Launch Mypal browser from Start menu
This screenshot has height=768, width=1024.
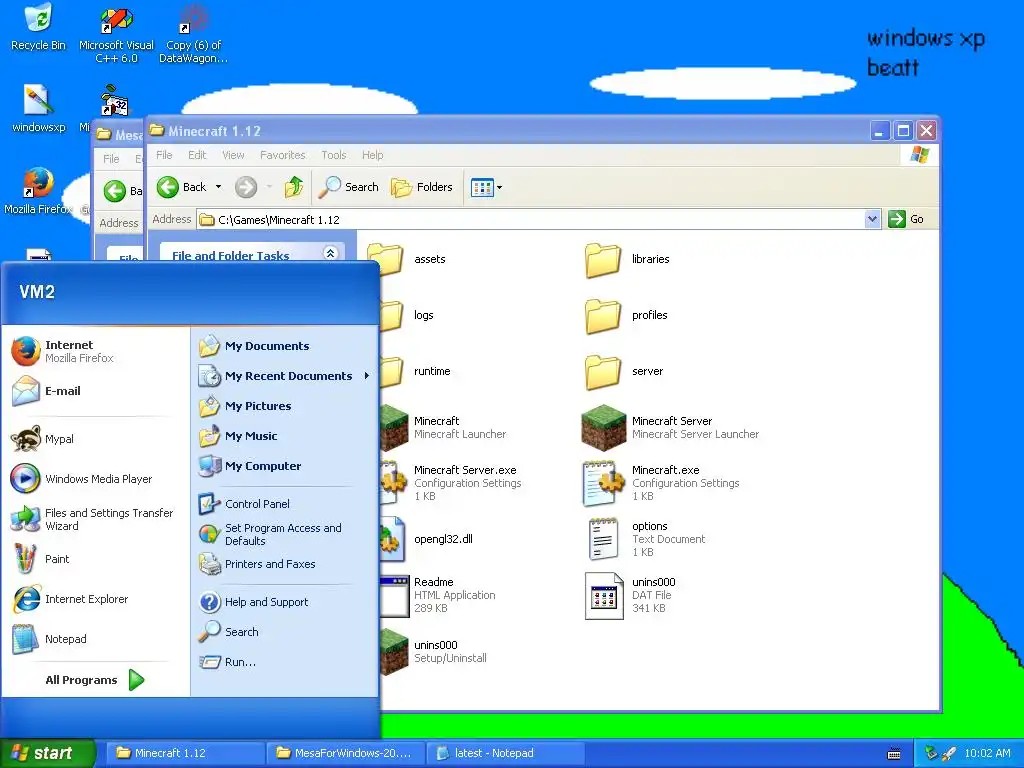(95, 439)
